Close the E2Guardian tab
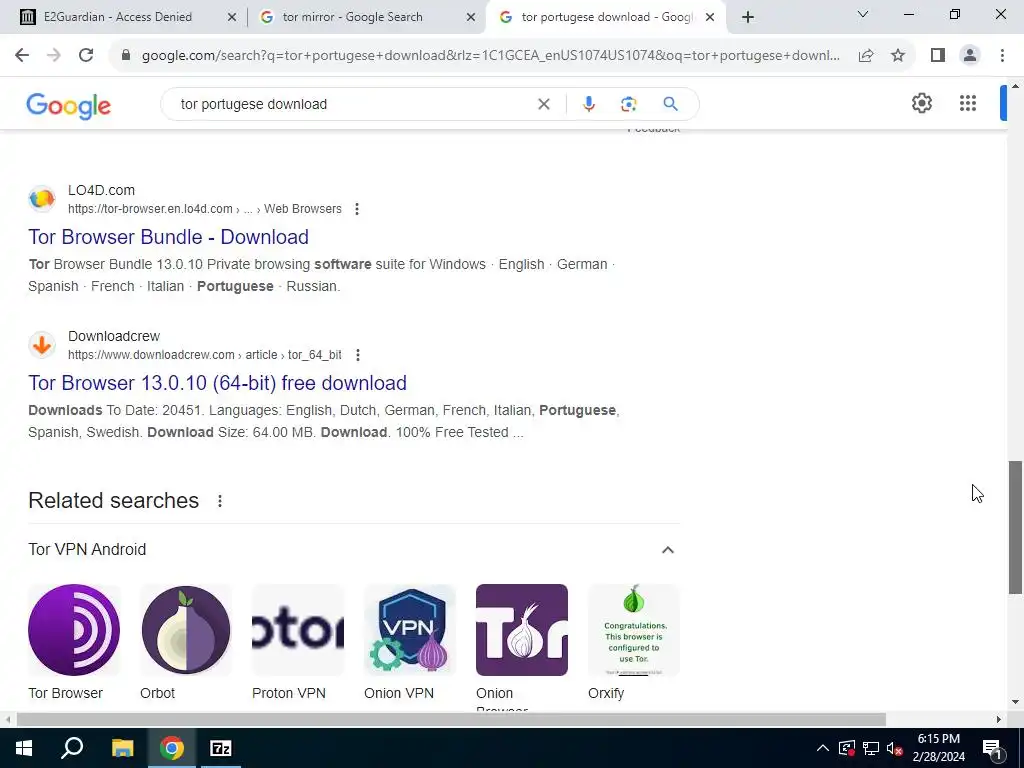1024x768 pixels. tap(232, 17)
